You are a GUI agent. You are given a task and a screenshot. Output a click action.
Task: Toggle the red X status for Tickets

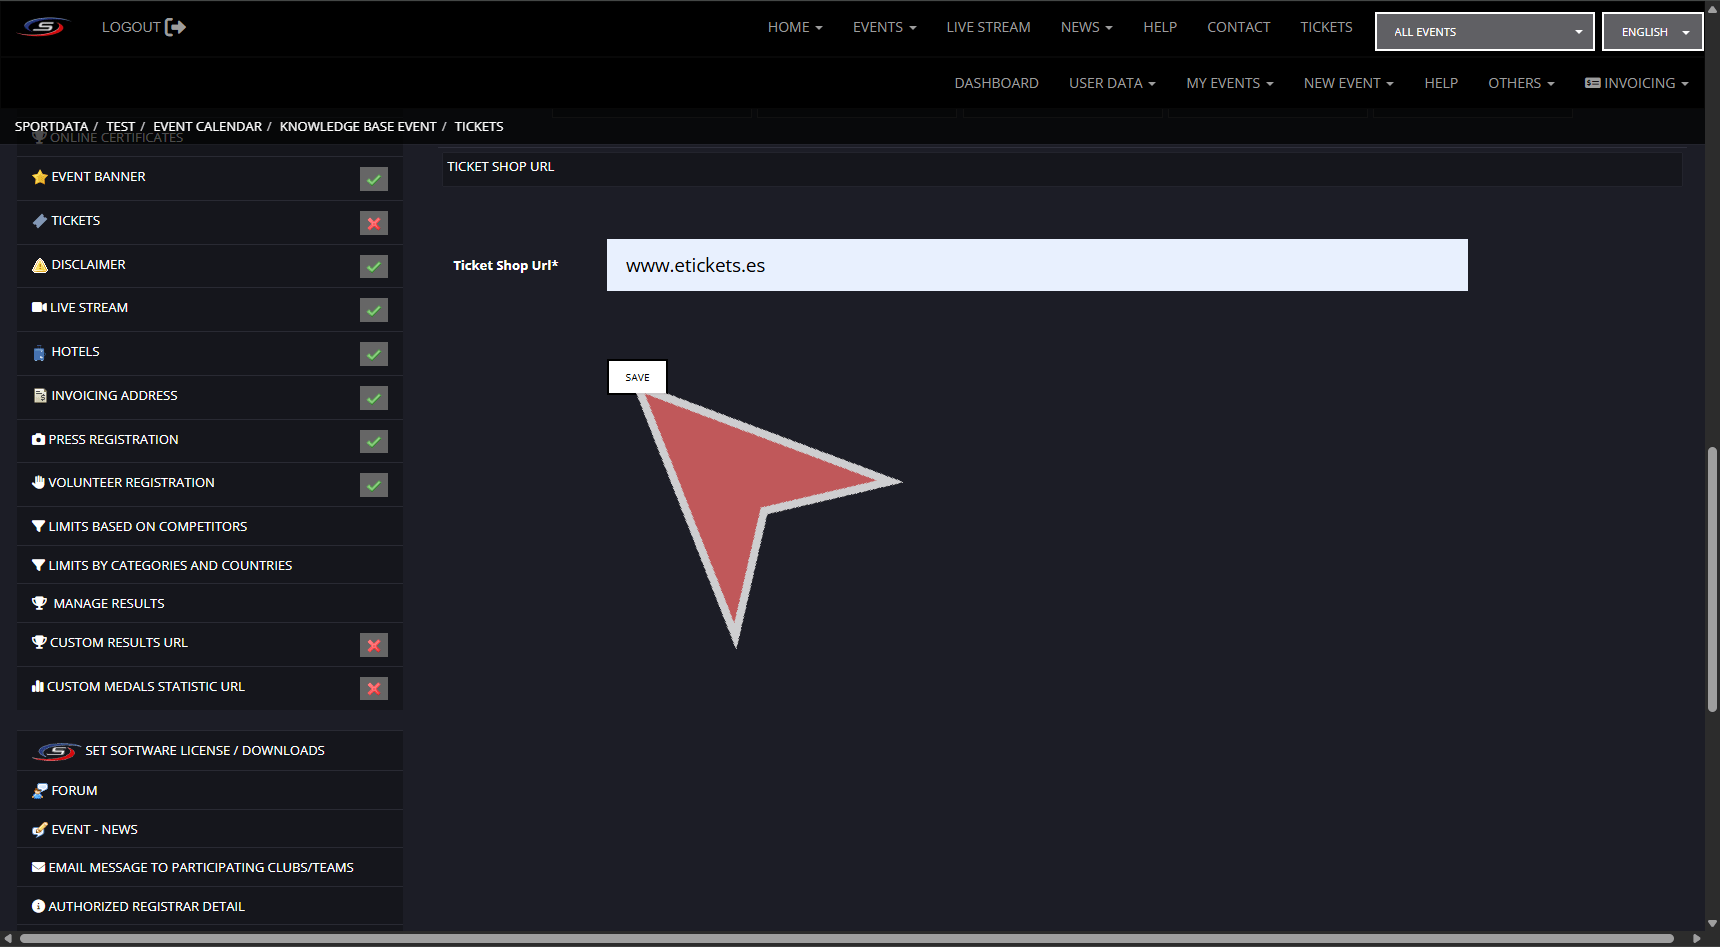point(374,223)
